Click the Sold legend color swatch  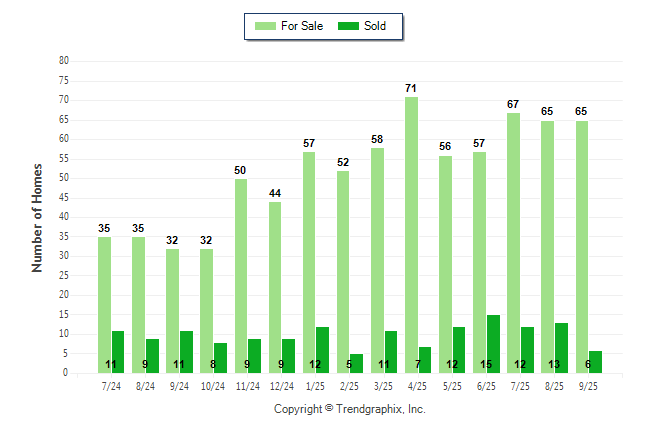point(350,26)
